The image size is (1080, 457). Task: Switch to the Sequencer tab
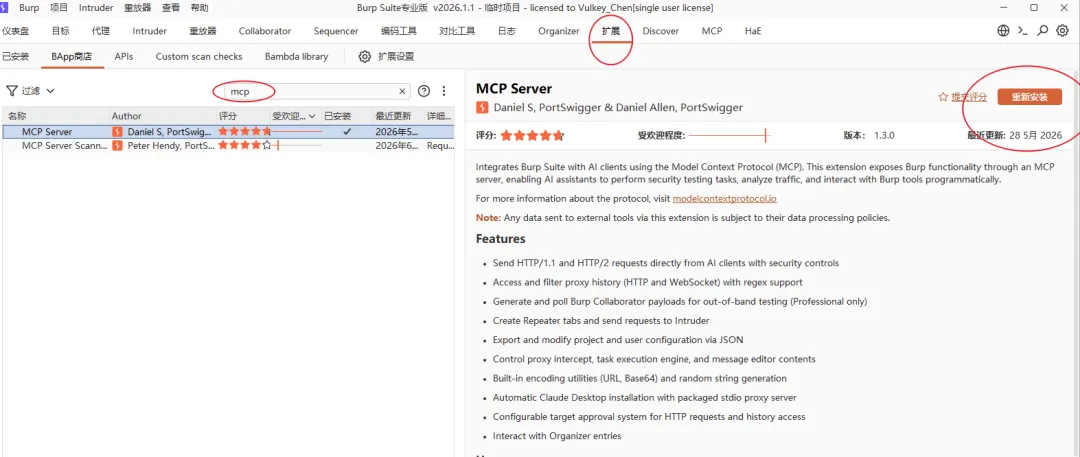pyautogui.click(x=335, y=31)
